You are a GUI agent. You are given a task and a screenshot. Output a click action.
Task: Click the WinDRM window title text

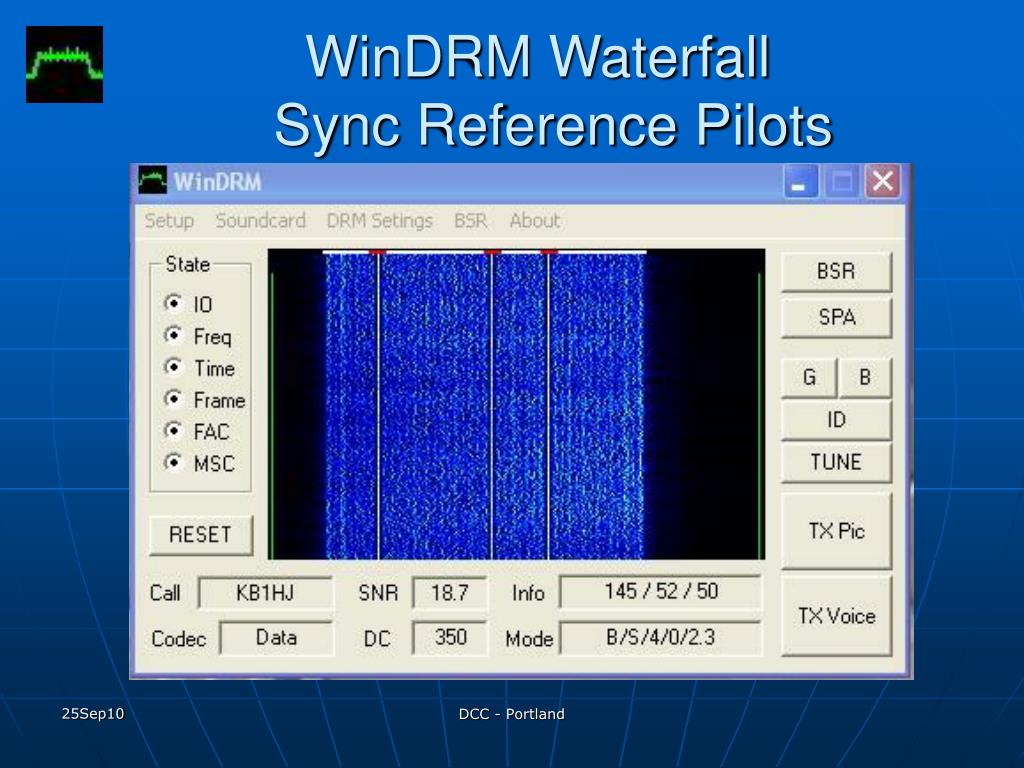click(x=217, y=182)
